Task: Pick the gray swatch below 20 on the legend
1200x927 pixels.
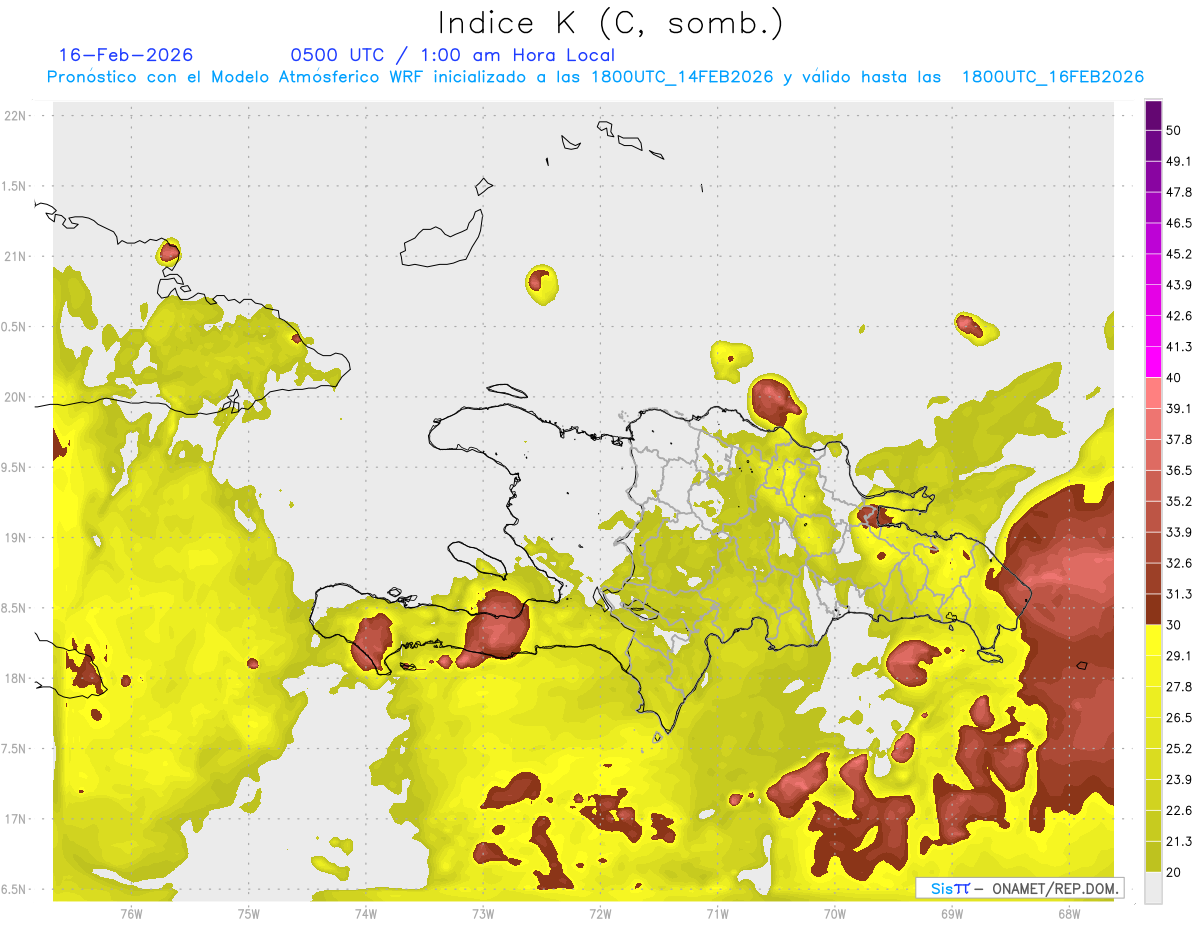Action: click(1153, 888)
